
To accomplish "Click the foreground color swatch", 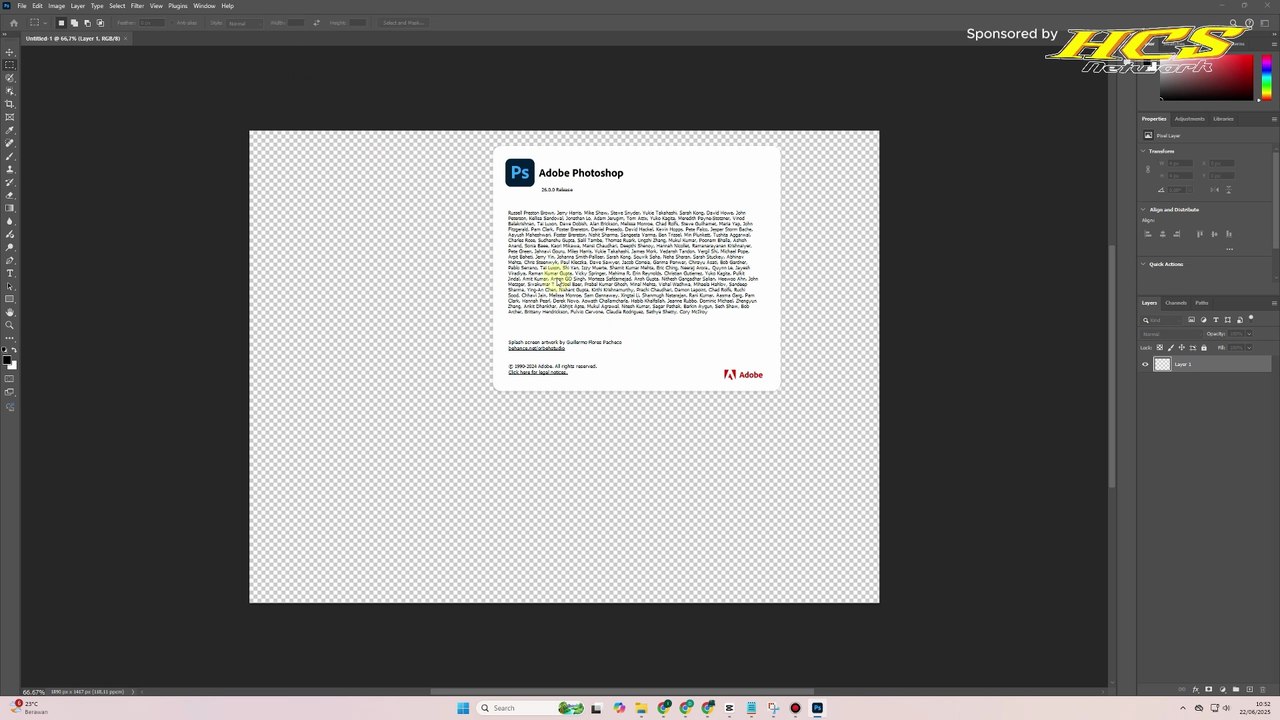I will point(8,360).
